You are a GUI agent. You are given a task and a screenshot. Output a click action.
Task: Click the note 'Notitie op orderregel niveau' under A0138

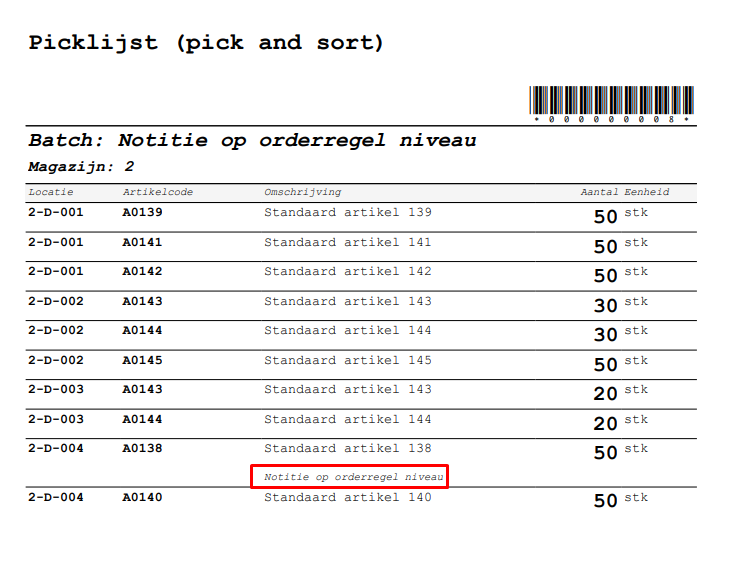[354, 477]
